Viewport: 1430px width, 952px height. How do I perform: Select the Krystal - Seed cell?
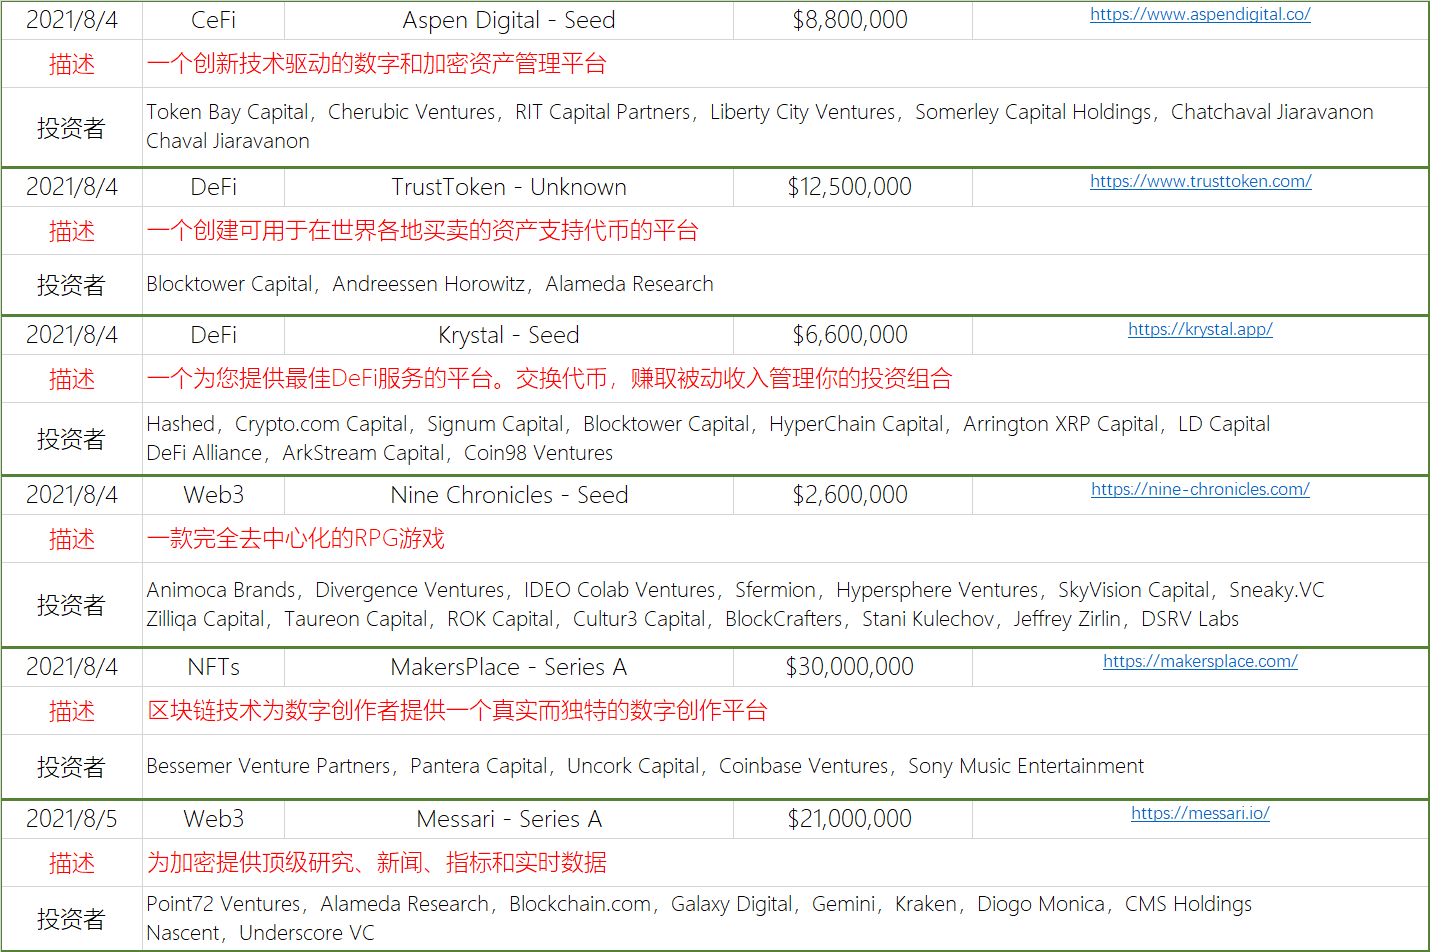click(509, 335)
